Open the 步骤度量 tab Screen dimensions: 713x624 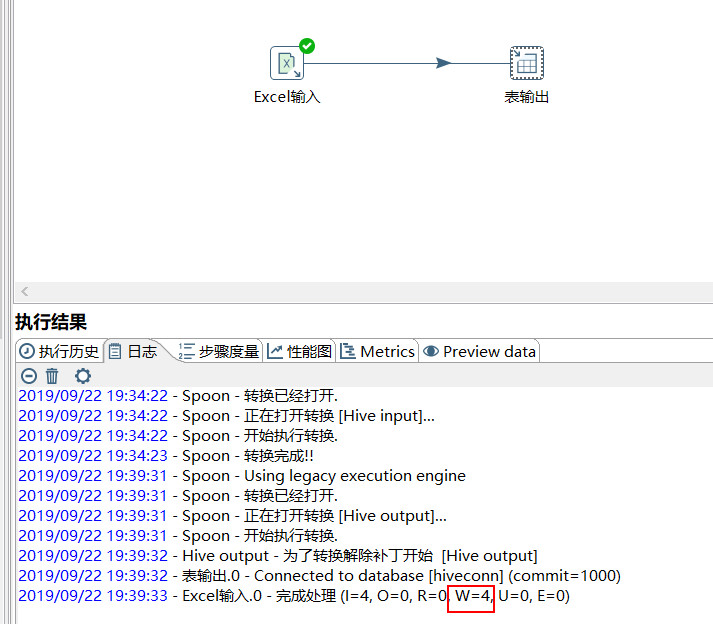pos(218,351)
